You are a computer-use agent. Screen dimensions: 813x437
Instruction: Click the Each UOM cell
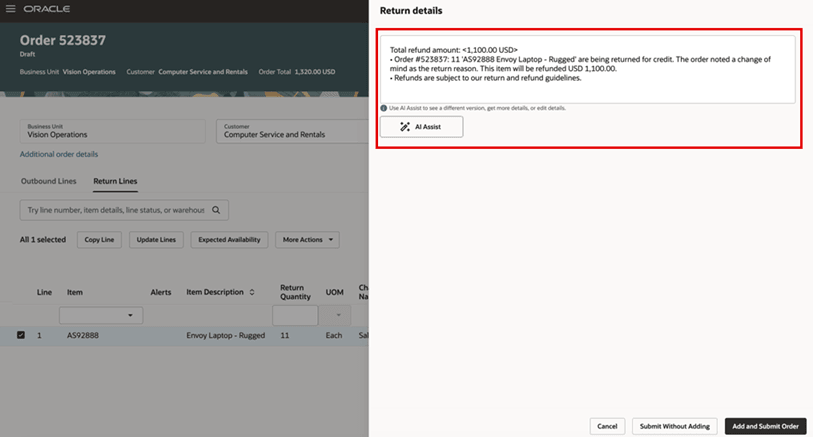334,335
